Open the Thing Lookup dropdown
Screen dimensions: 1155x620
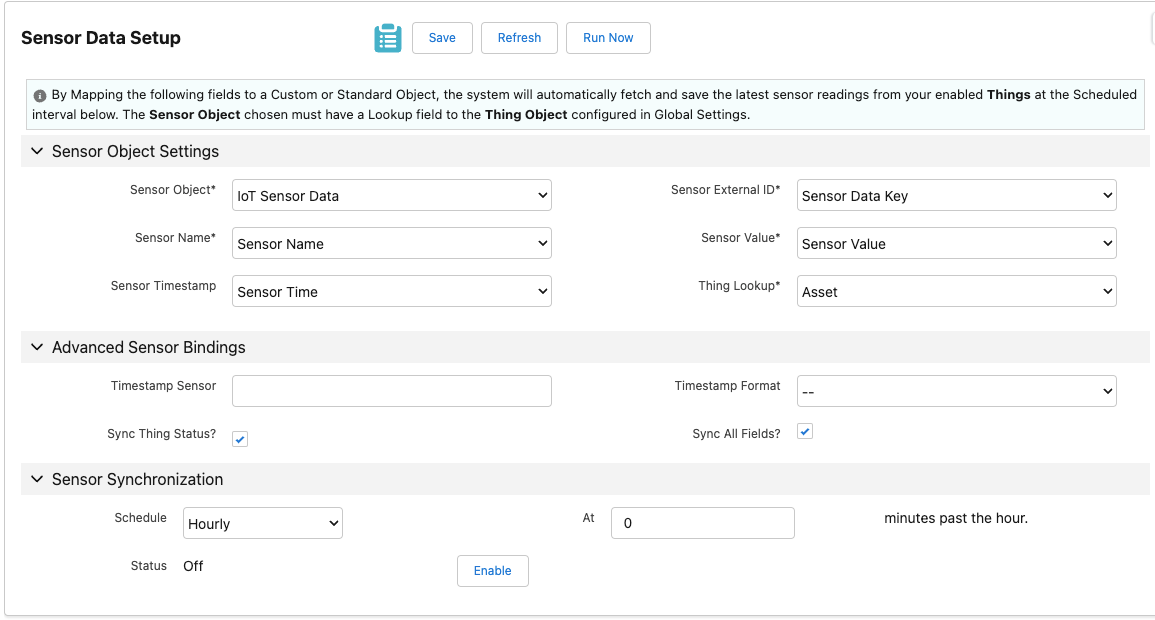click(x=957, y=291)
